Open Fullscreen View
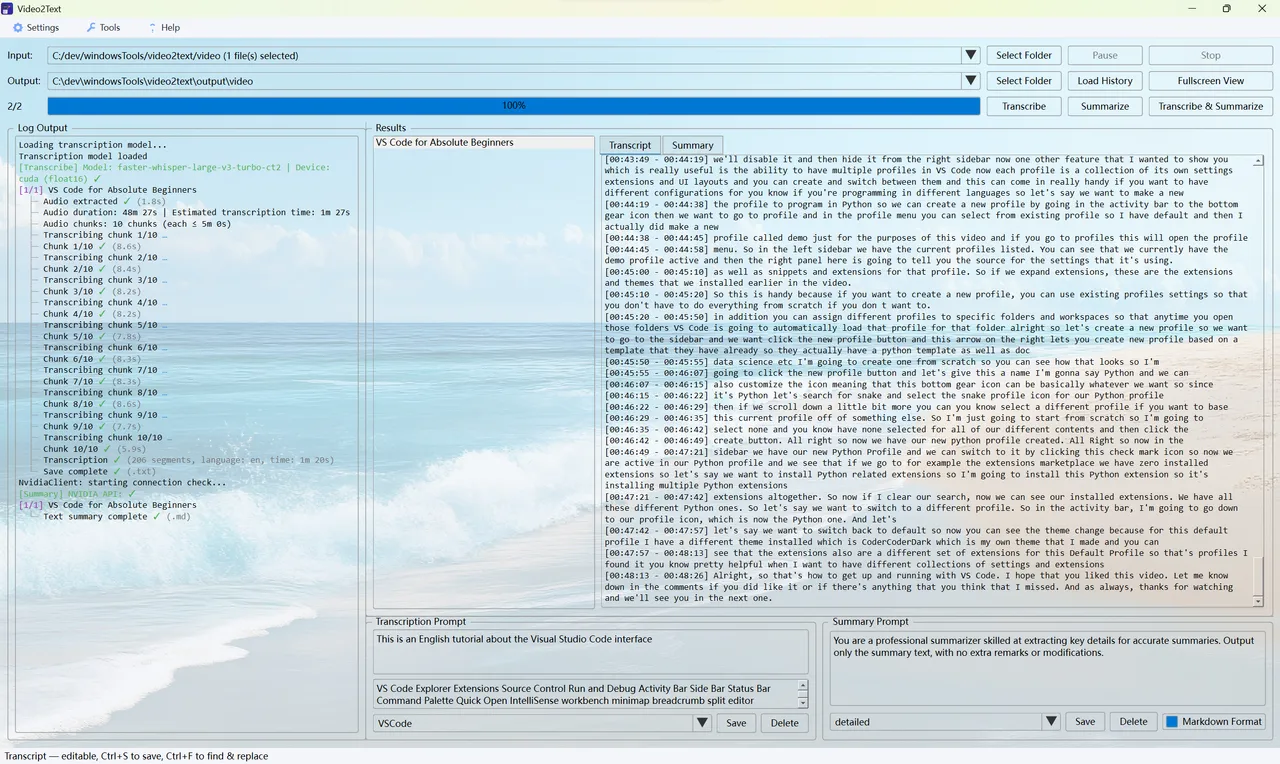 click(1210, 81)
